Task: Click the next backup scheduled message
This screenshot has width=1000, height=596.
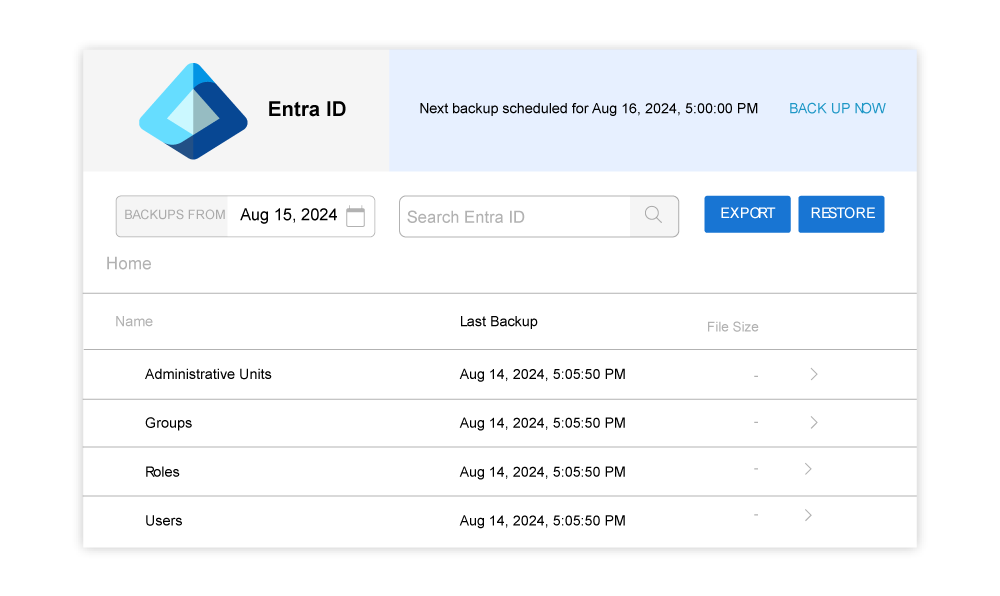Action: [x=589, y=108]
